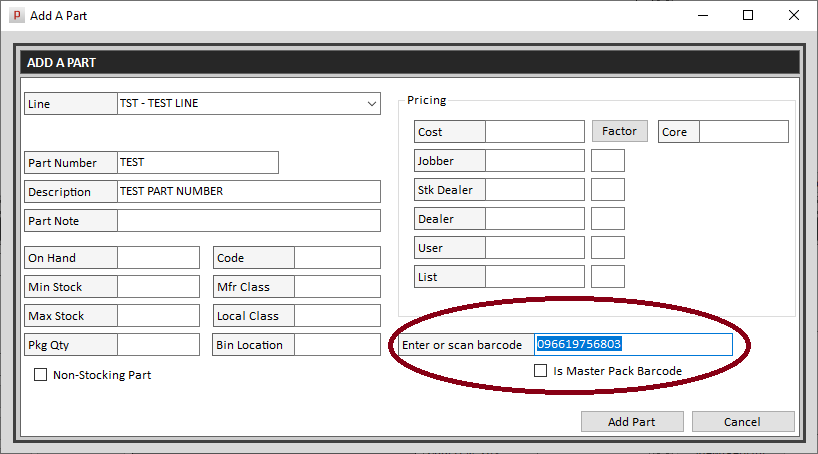Screen dimensions: 818x454
Task: Click the Factor button
Action: tap(620, 131)
